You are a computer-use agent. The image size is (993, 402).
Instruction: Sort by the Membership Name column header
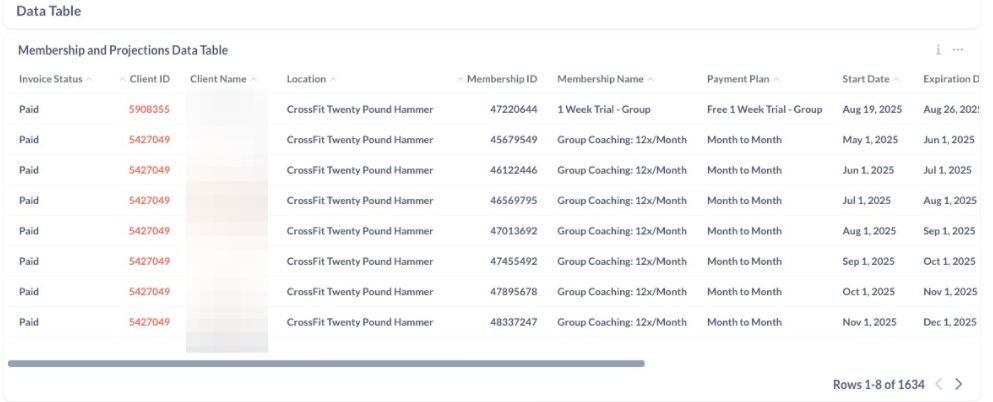(x=600, y=79)
